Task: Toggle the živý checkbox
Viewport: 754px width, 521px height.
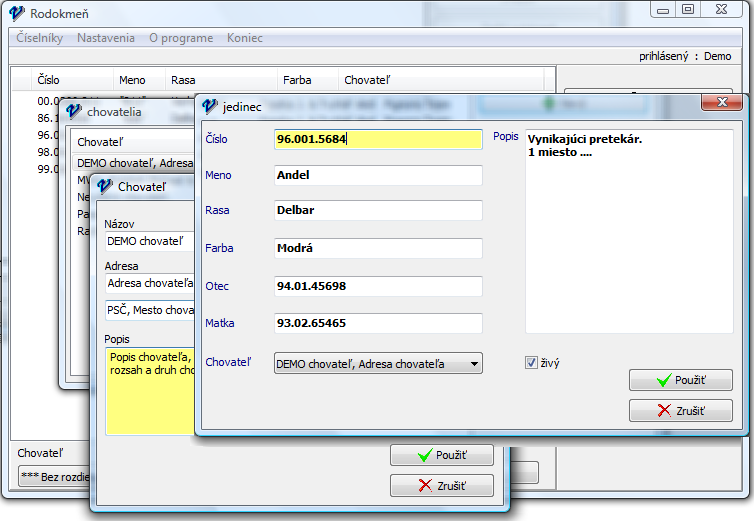Action: pyautogui.click(x=531, y=363)
